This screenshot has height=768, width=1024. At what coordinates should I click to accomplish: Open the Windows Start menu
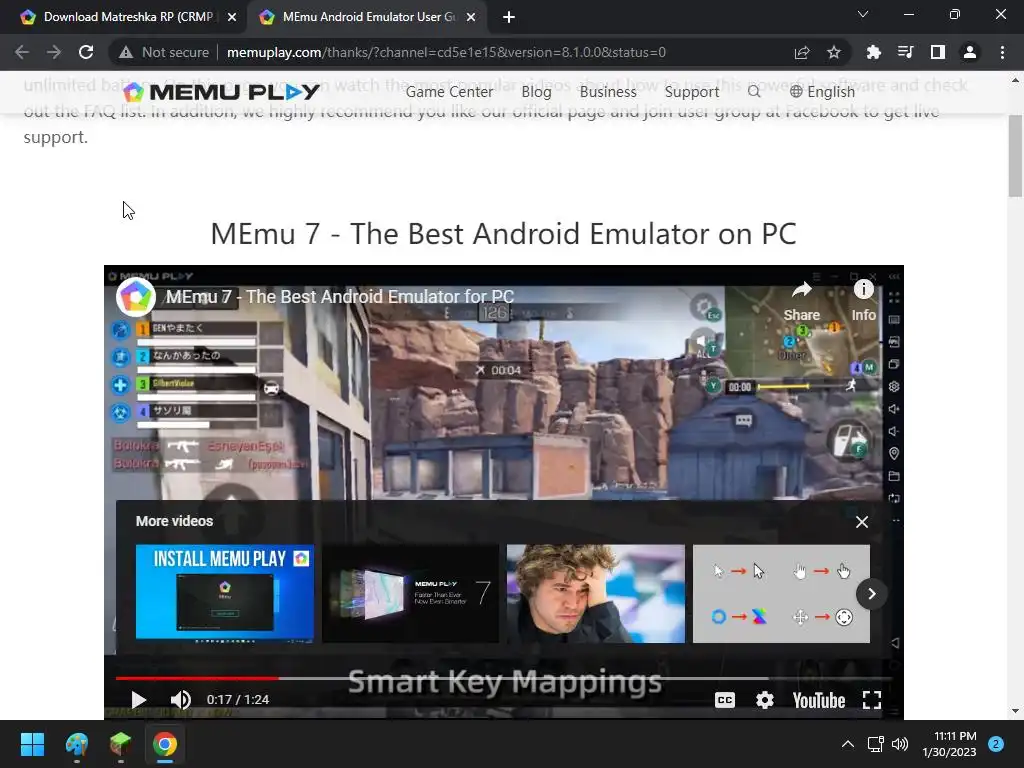[x=32, y=744]
